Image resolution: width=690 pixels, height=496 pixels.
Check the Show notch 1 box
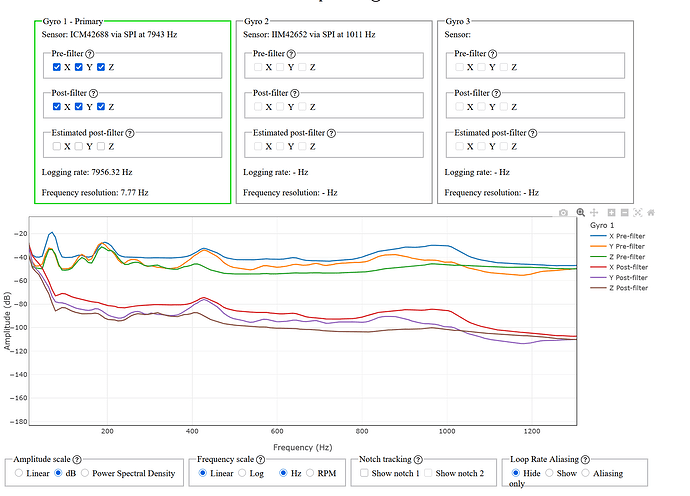(x=364, y=473)
